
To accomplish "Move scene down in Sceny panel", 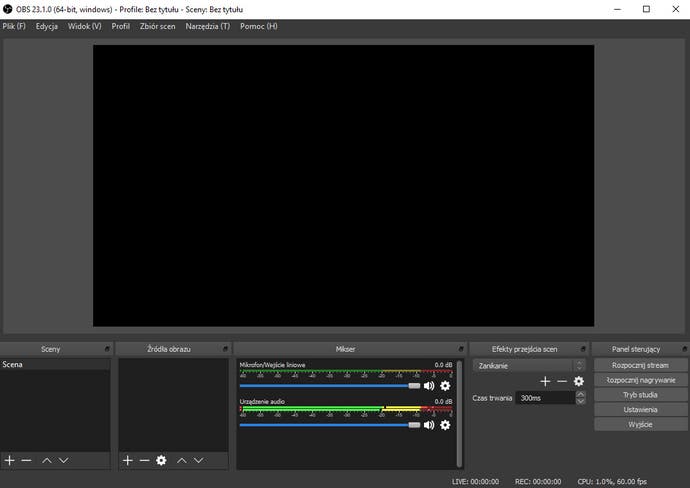I will [x=64, y=460].
